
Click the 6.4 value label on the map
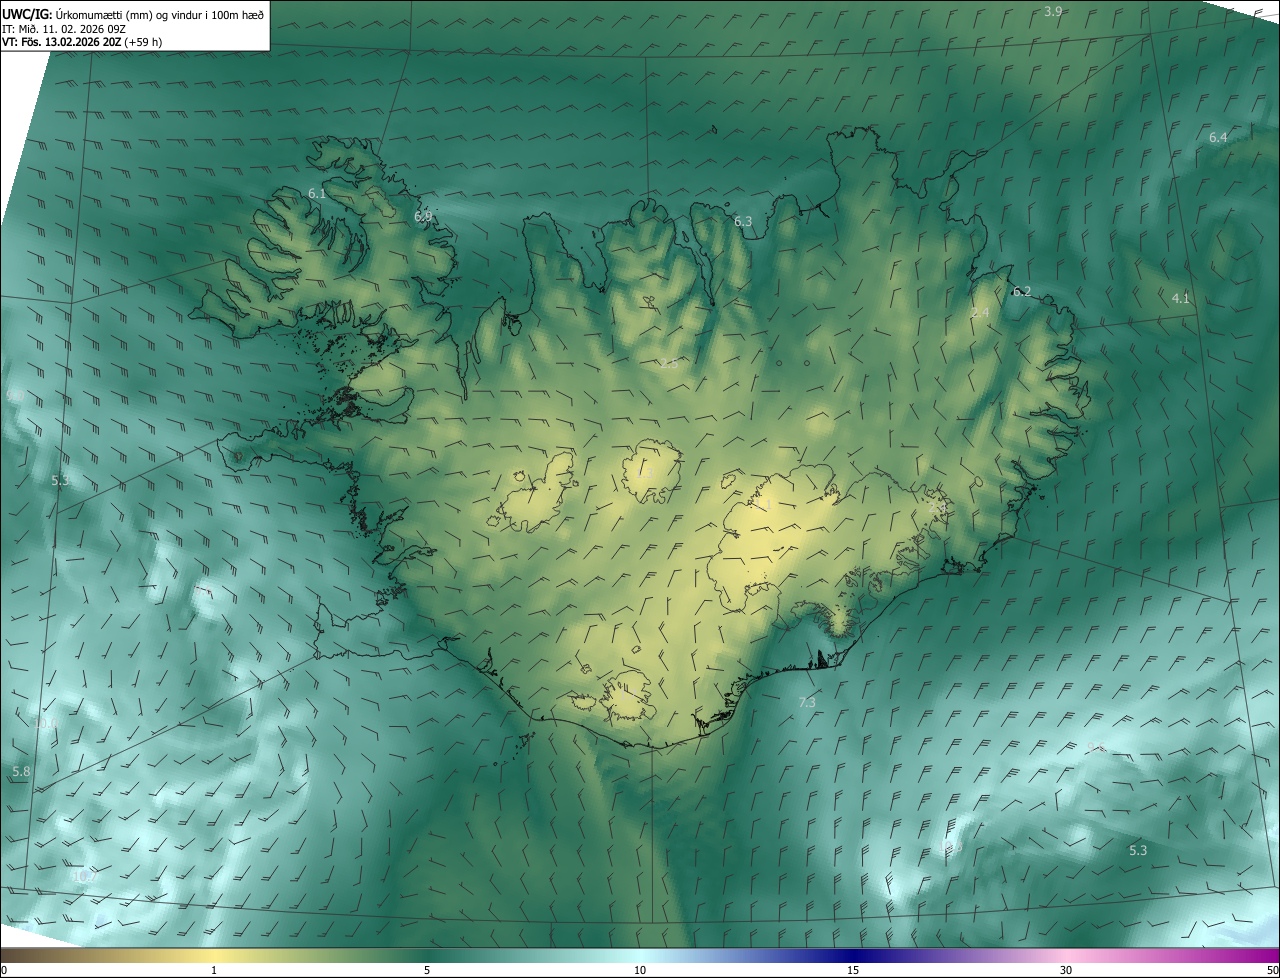click(1218, 137)
